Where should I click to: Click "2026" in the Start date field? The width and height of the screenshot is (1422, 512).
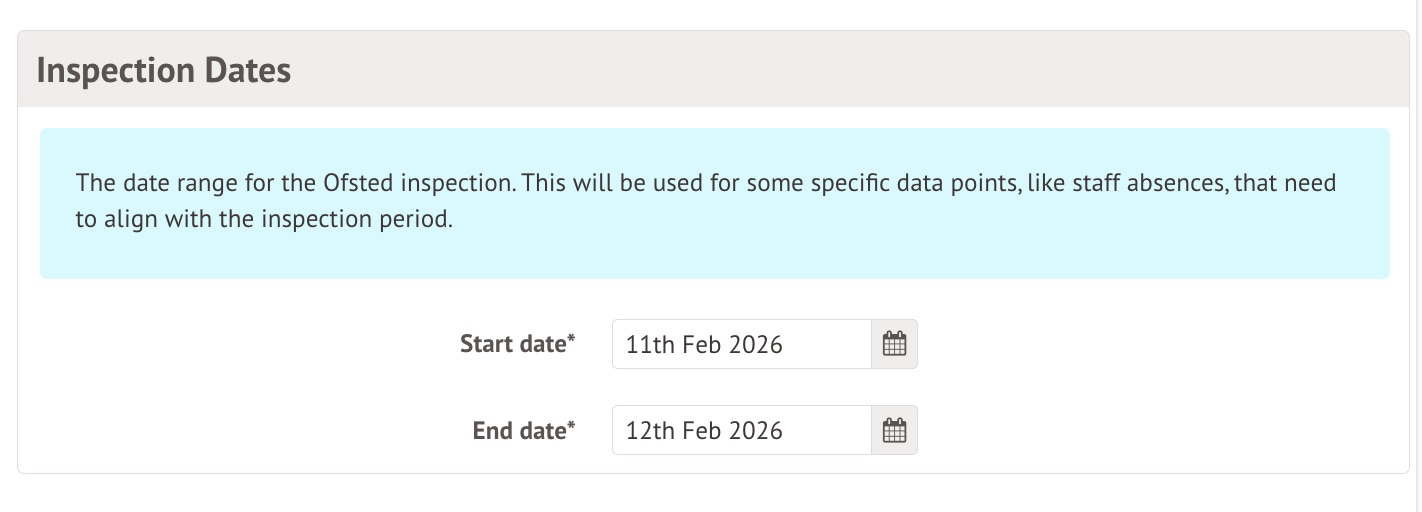tap(756, 345)
